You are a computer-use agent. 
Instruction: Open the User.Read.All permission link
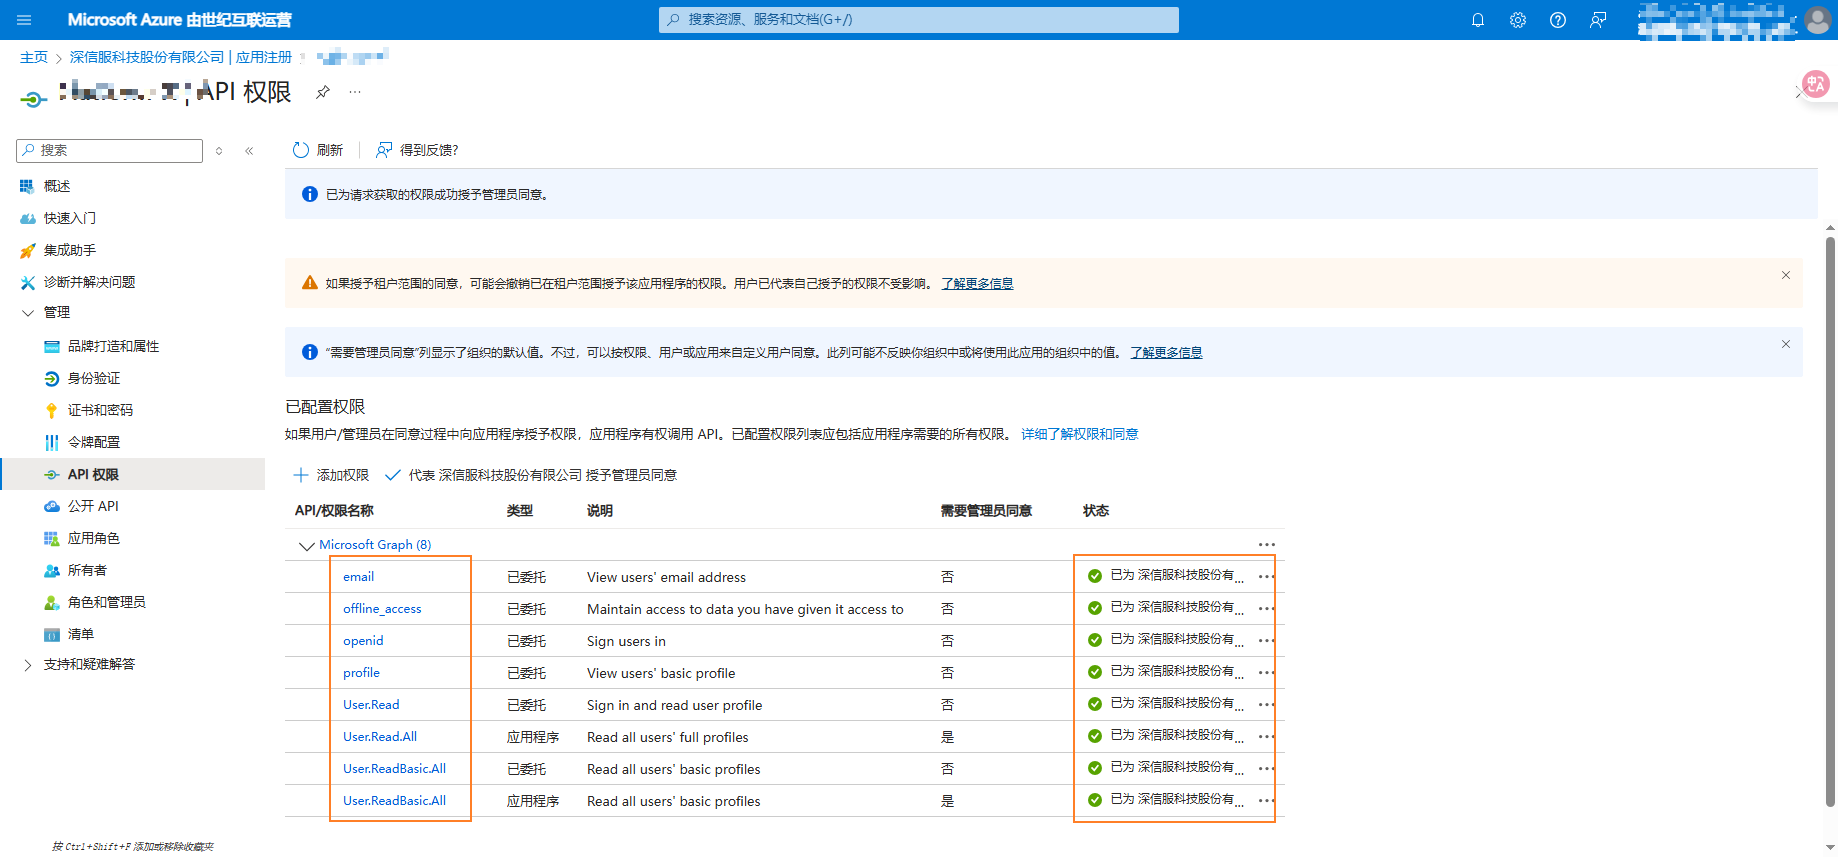(x=380, y=737)
